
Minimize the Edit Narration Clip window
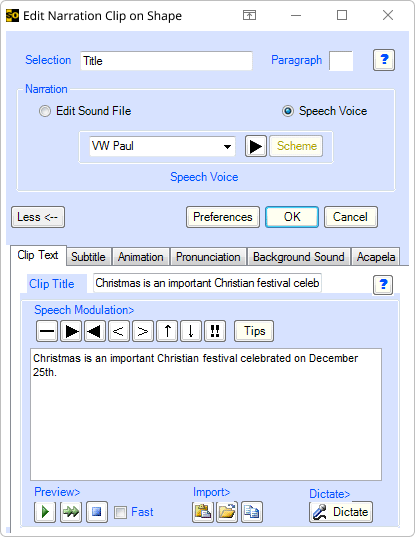pyautogui.click(x=296, y=15)
